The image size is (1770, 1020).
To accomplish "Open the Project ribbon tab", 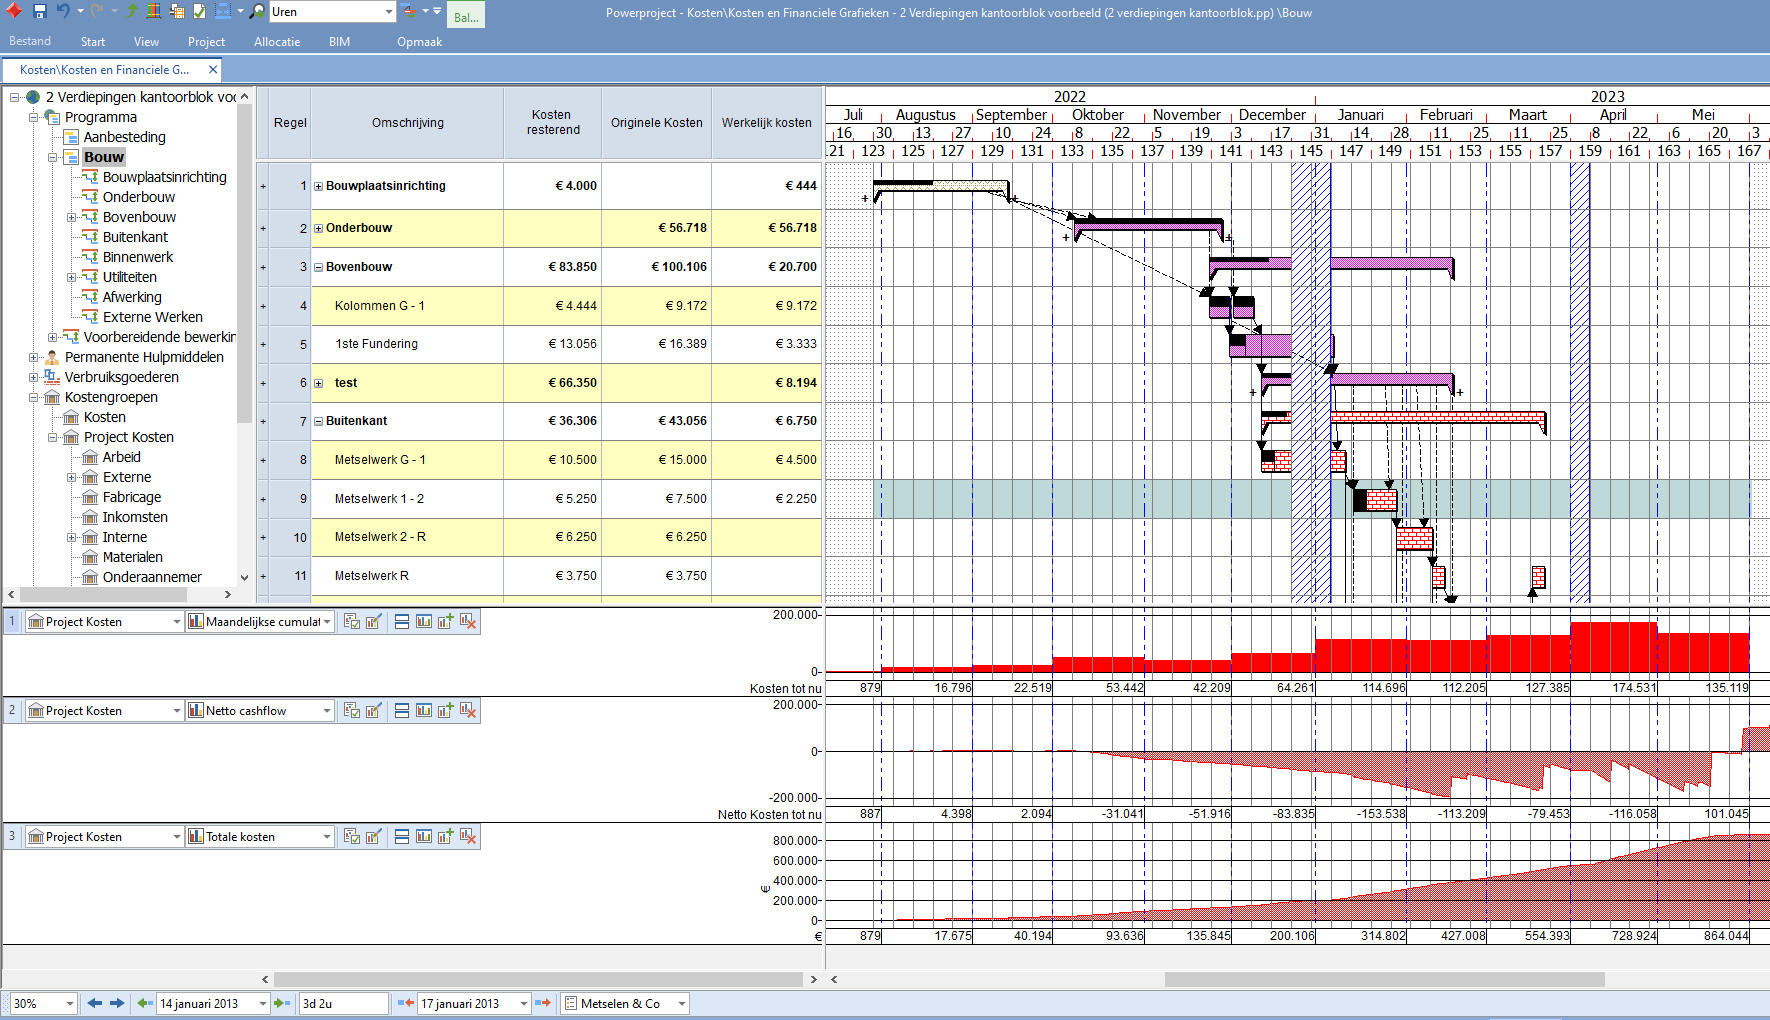I will click(x=206, y=41).
